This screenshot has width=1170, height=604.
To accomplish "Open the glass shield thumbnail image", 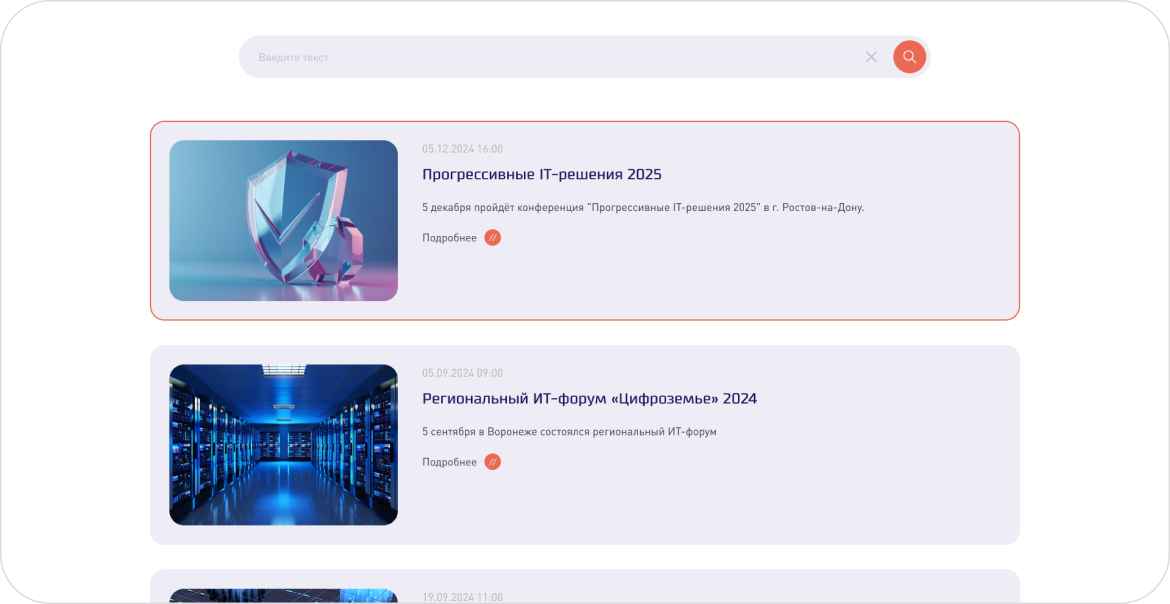I will pyautogui.click(x=283, y=220).
